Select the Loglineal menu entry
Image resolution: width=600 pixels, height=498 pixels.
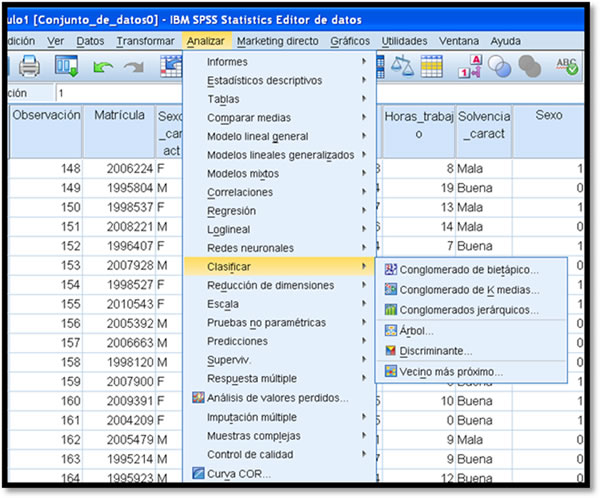[279, 229]
